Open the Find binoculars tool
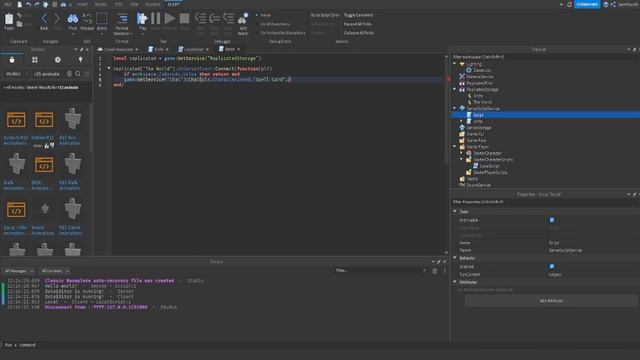Screen dimensions: 640x360 pos(73,19)
